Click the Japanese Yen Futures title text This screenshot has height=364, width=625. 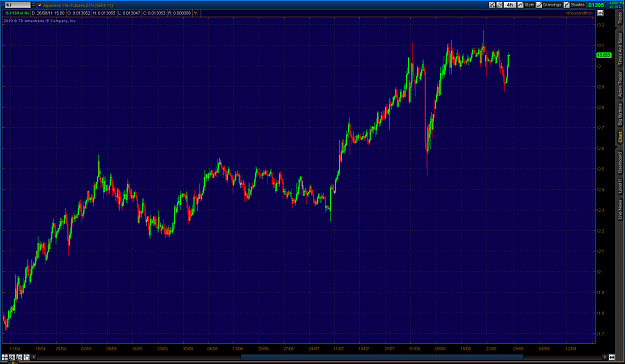coord(78,5)
